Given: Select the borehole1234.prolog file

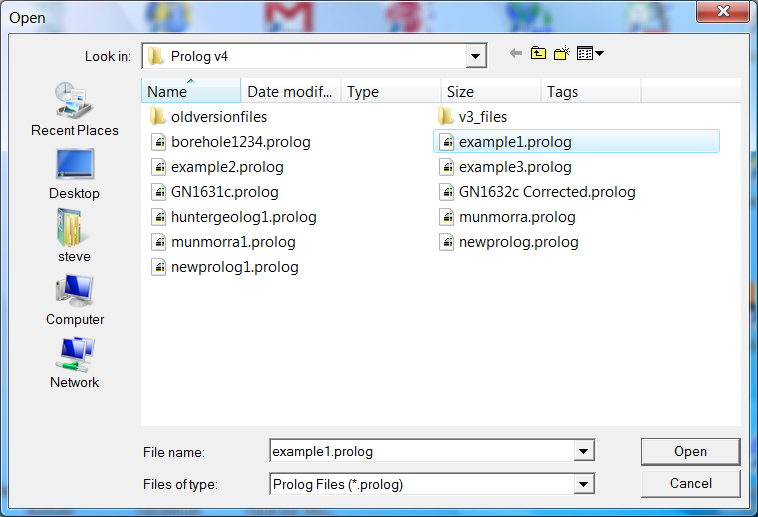Looking at the screenshot, I should click(240, 142).
